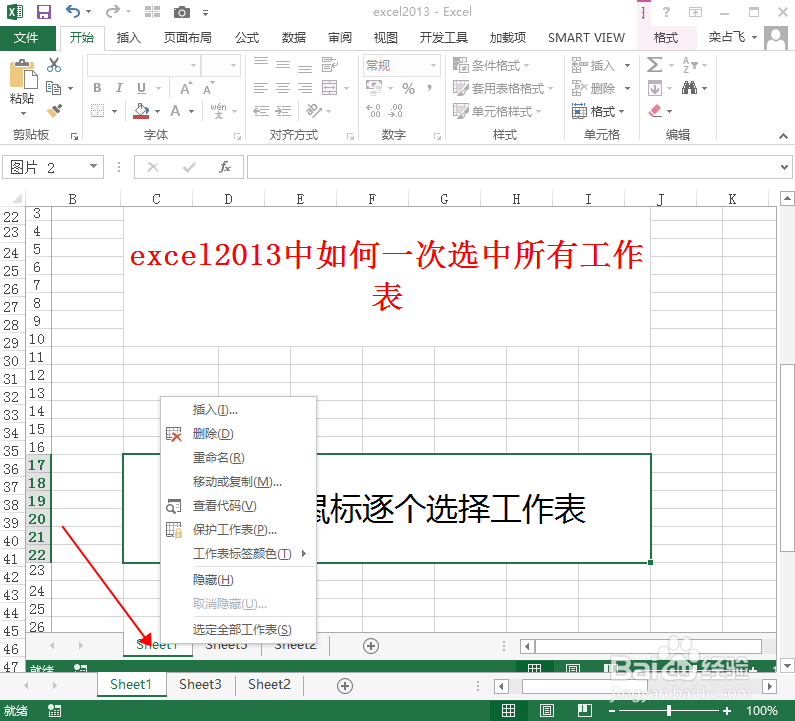This screenshot has width=795, height=721.
Task: Click the zoom in plus button
Action: click(x=727, y=710)
